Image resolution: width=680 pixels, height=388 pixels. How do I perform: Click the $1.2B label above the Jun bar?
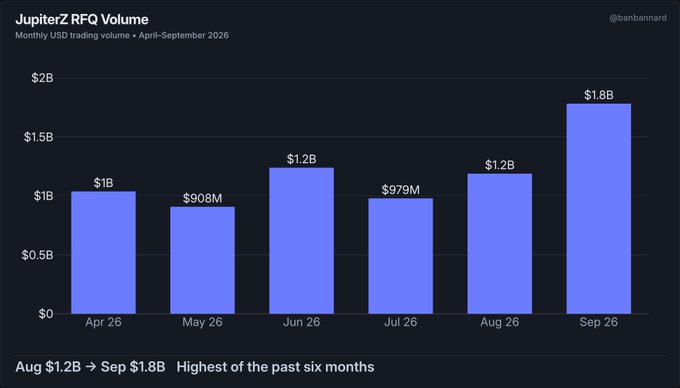(301, 159)
